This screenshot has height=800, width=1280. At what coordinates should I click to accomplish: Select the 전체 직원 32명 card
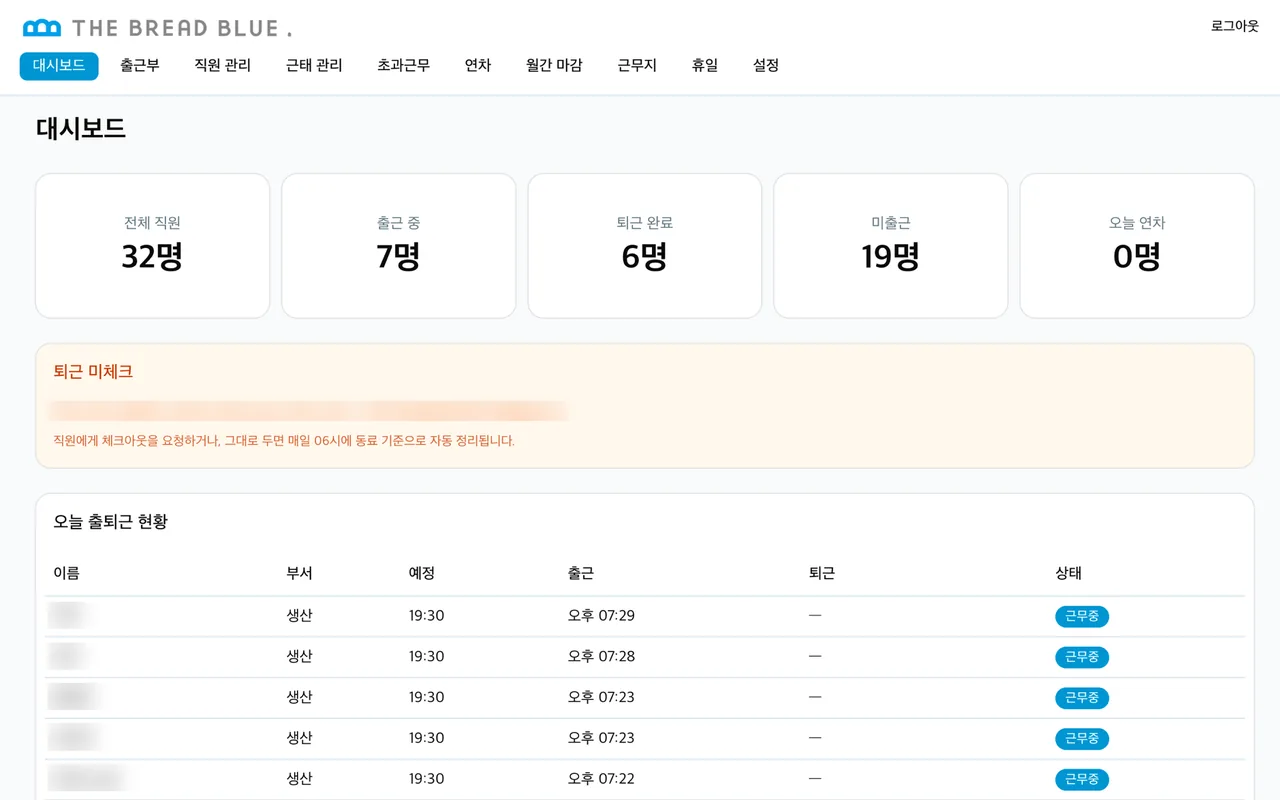pyautogui.click(x=152, y=246)
